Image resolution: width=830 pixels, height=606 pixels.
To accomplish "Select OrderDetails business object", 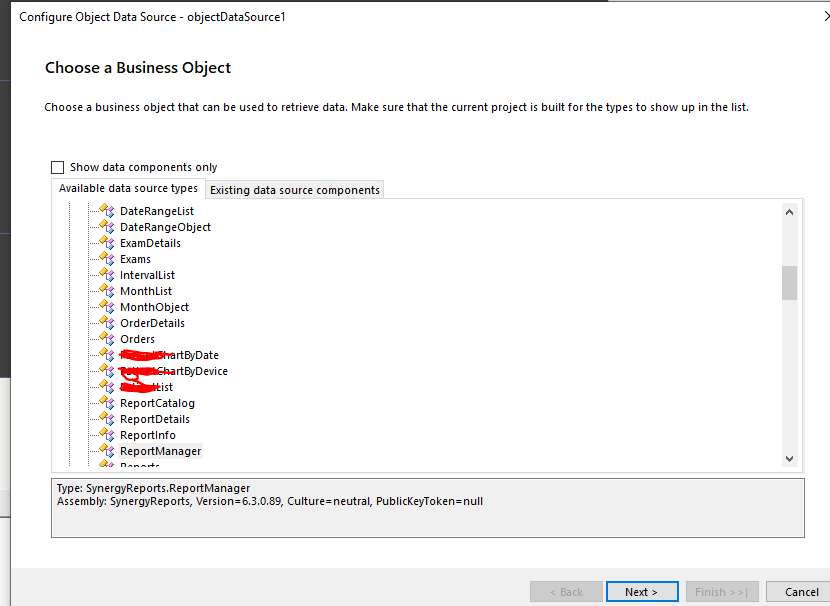I will click(x=152, y=323).
